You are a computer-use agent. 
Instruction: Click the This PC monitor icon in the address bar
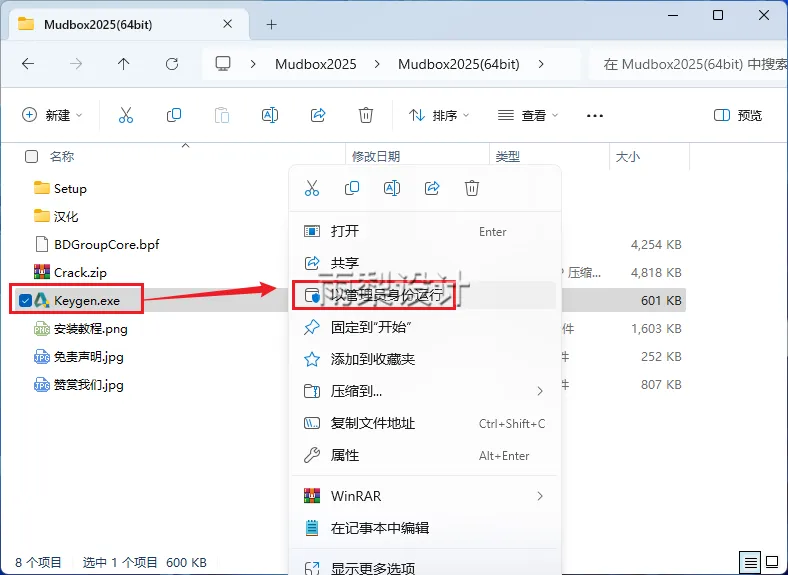(223, 64)
